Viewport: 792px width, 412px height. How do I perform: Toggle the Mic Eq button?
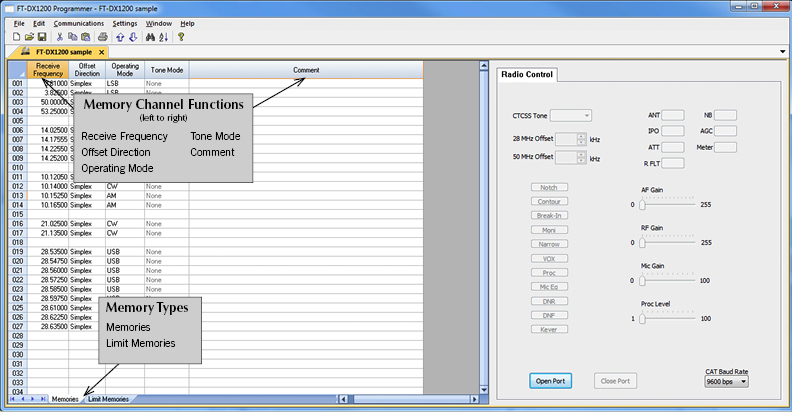pos(549,287)
